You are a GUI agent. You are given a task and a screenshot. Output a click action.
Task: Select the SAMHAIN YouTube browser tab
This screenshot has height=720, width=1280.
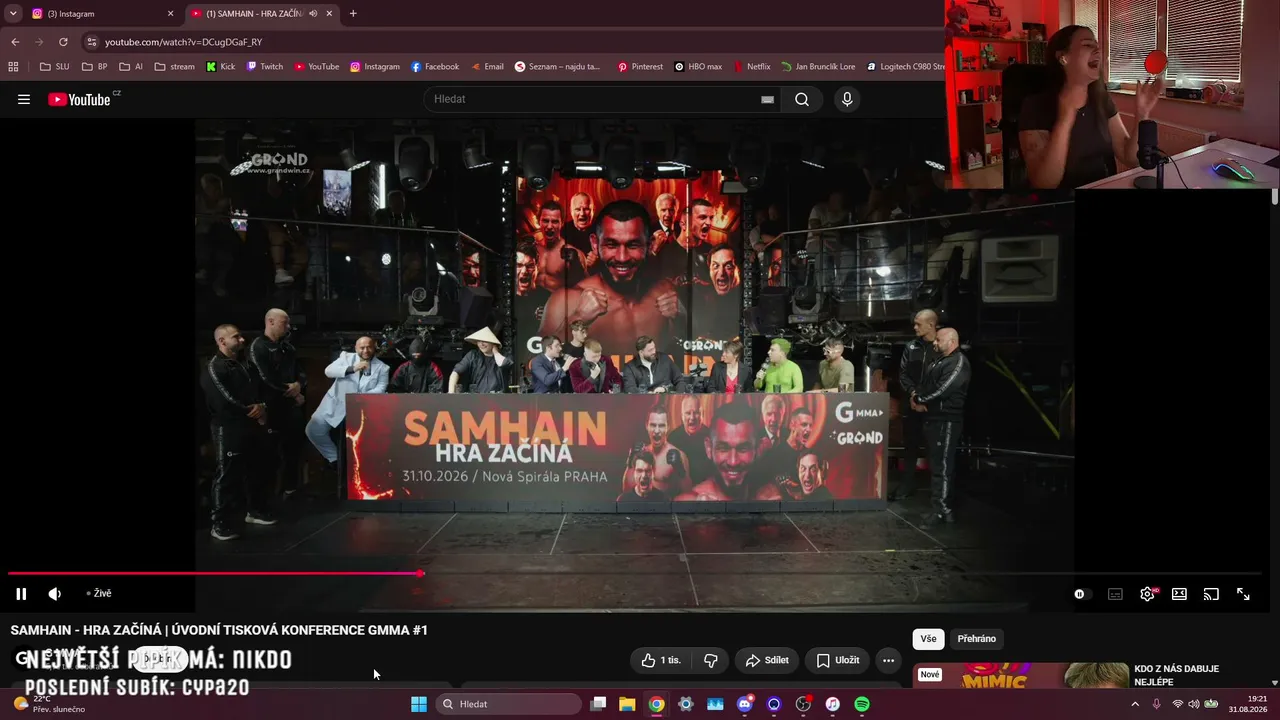point(262,14)
